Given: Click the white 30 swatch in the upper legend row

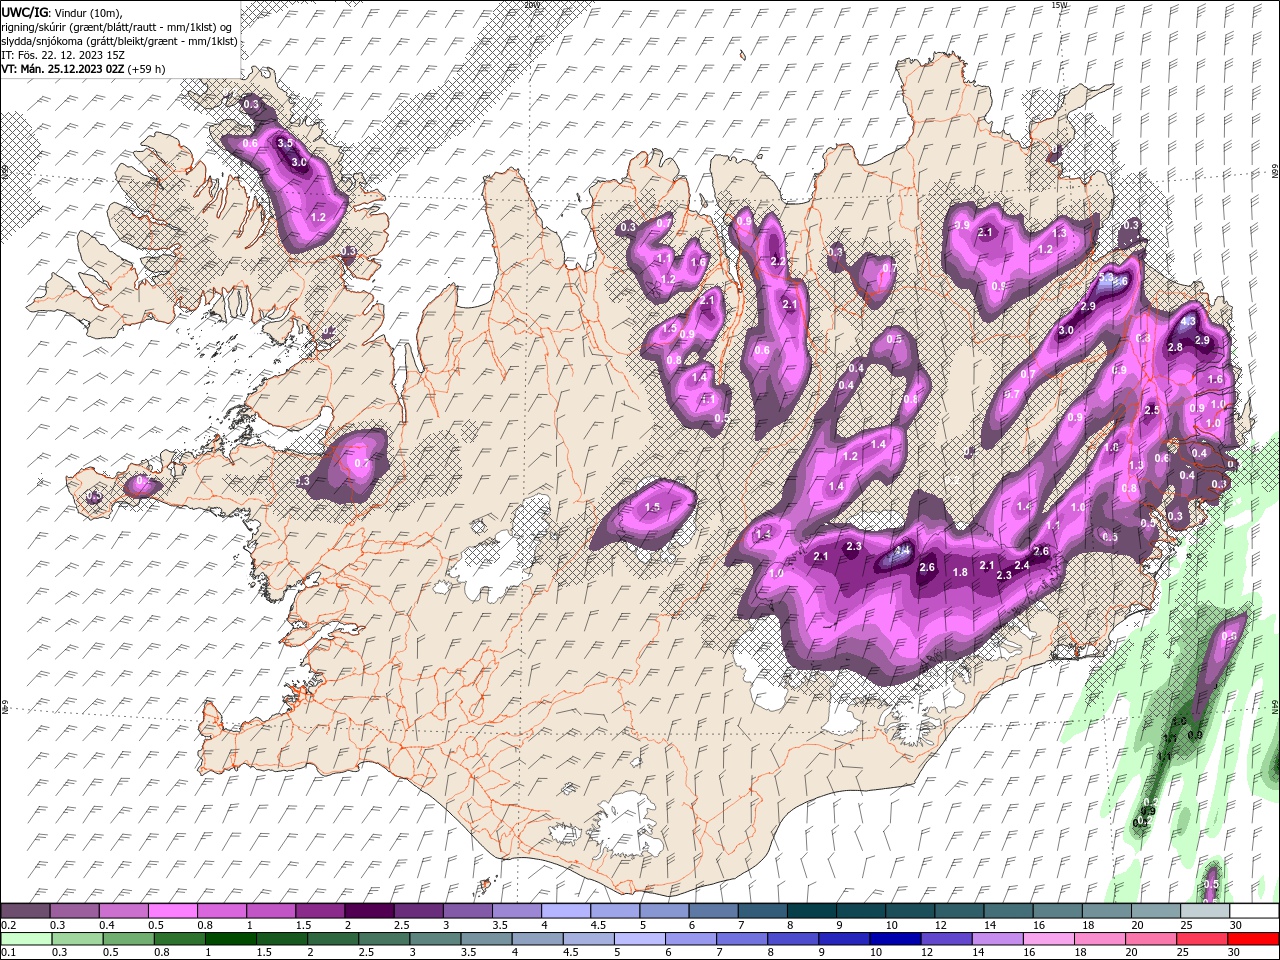Looking at the screenshot, I should point(1254,911).
